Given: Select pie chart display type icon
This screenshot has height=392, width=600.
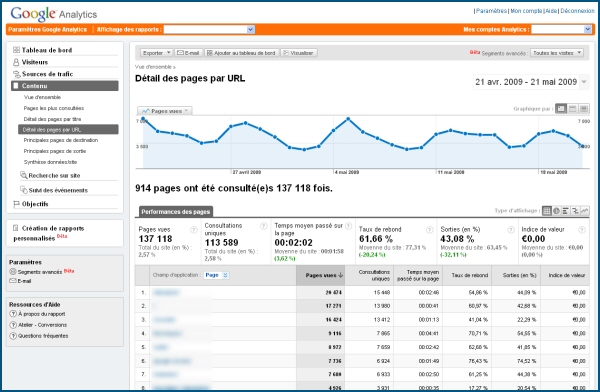Looking at the screenshot, I should (556, 211).
